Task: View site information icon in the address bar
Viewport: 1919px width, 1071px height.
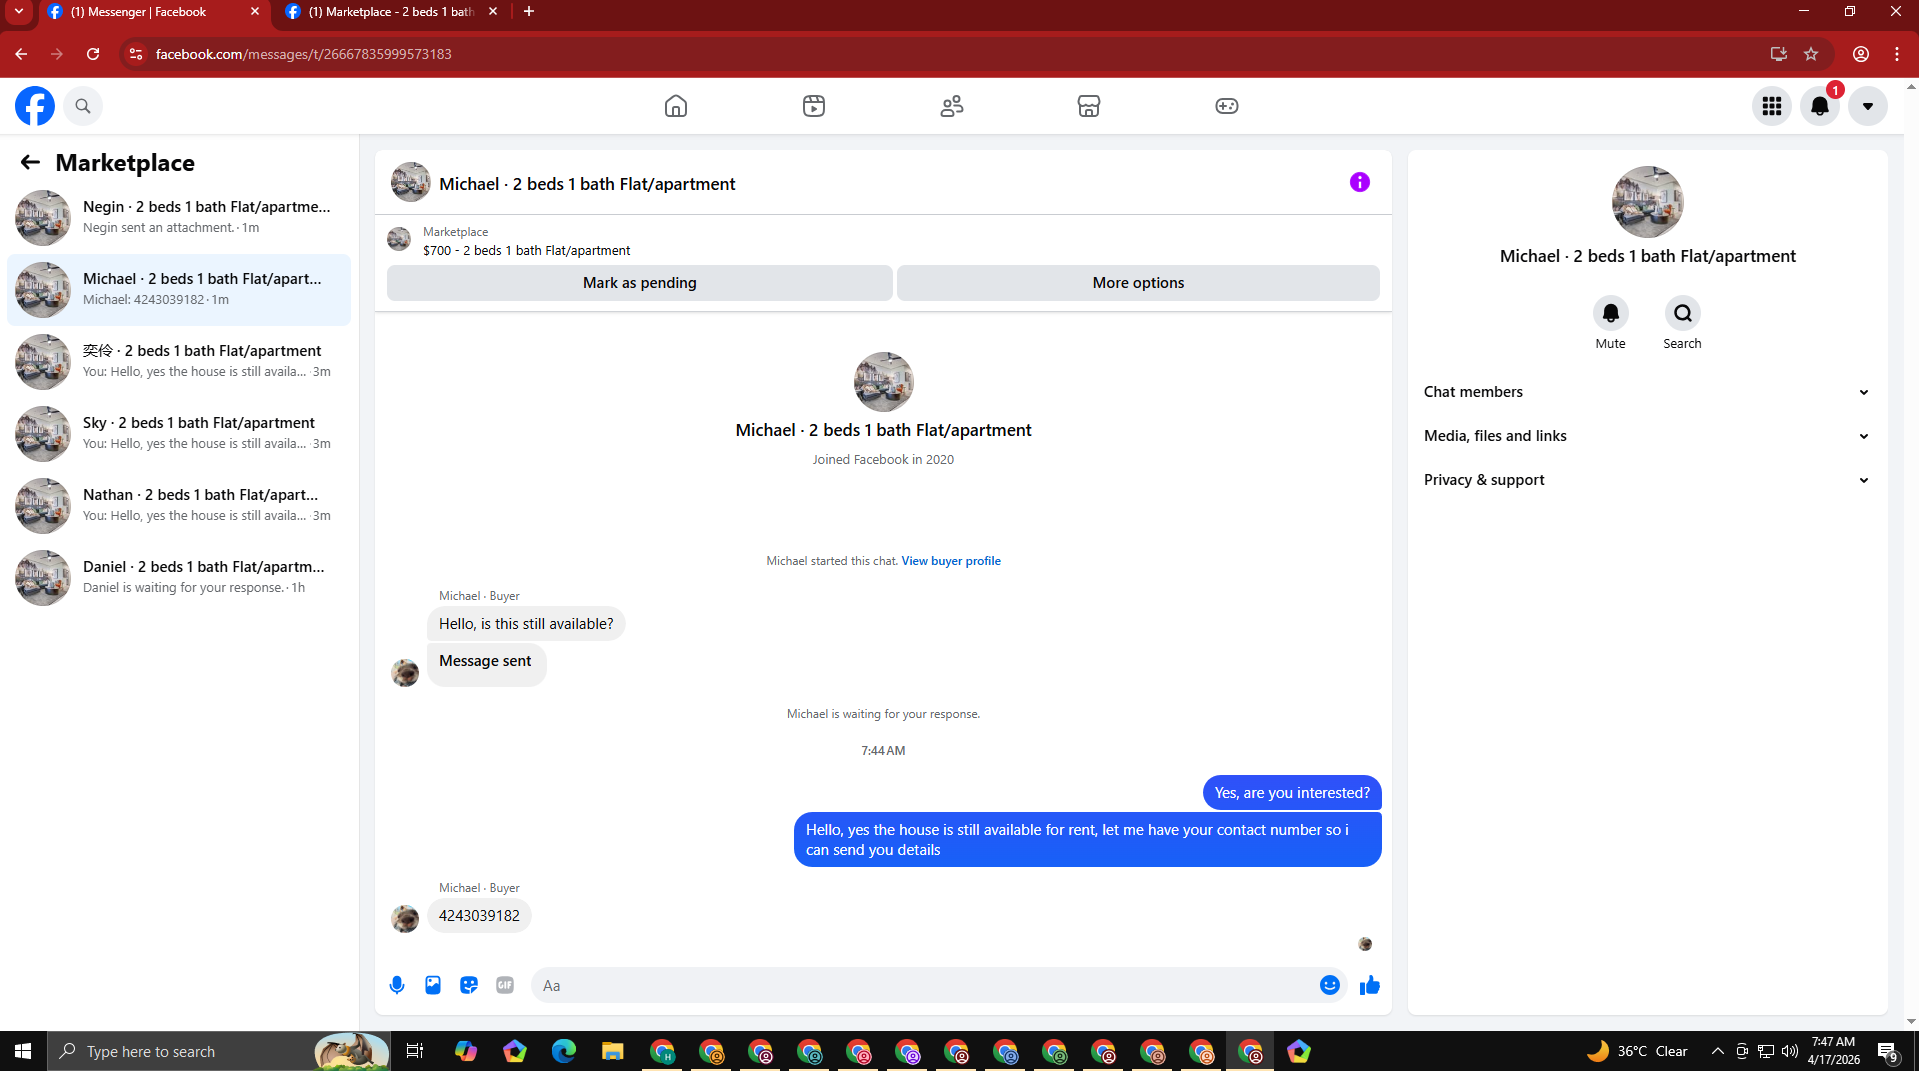Action: [x=137, y=54]
